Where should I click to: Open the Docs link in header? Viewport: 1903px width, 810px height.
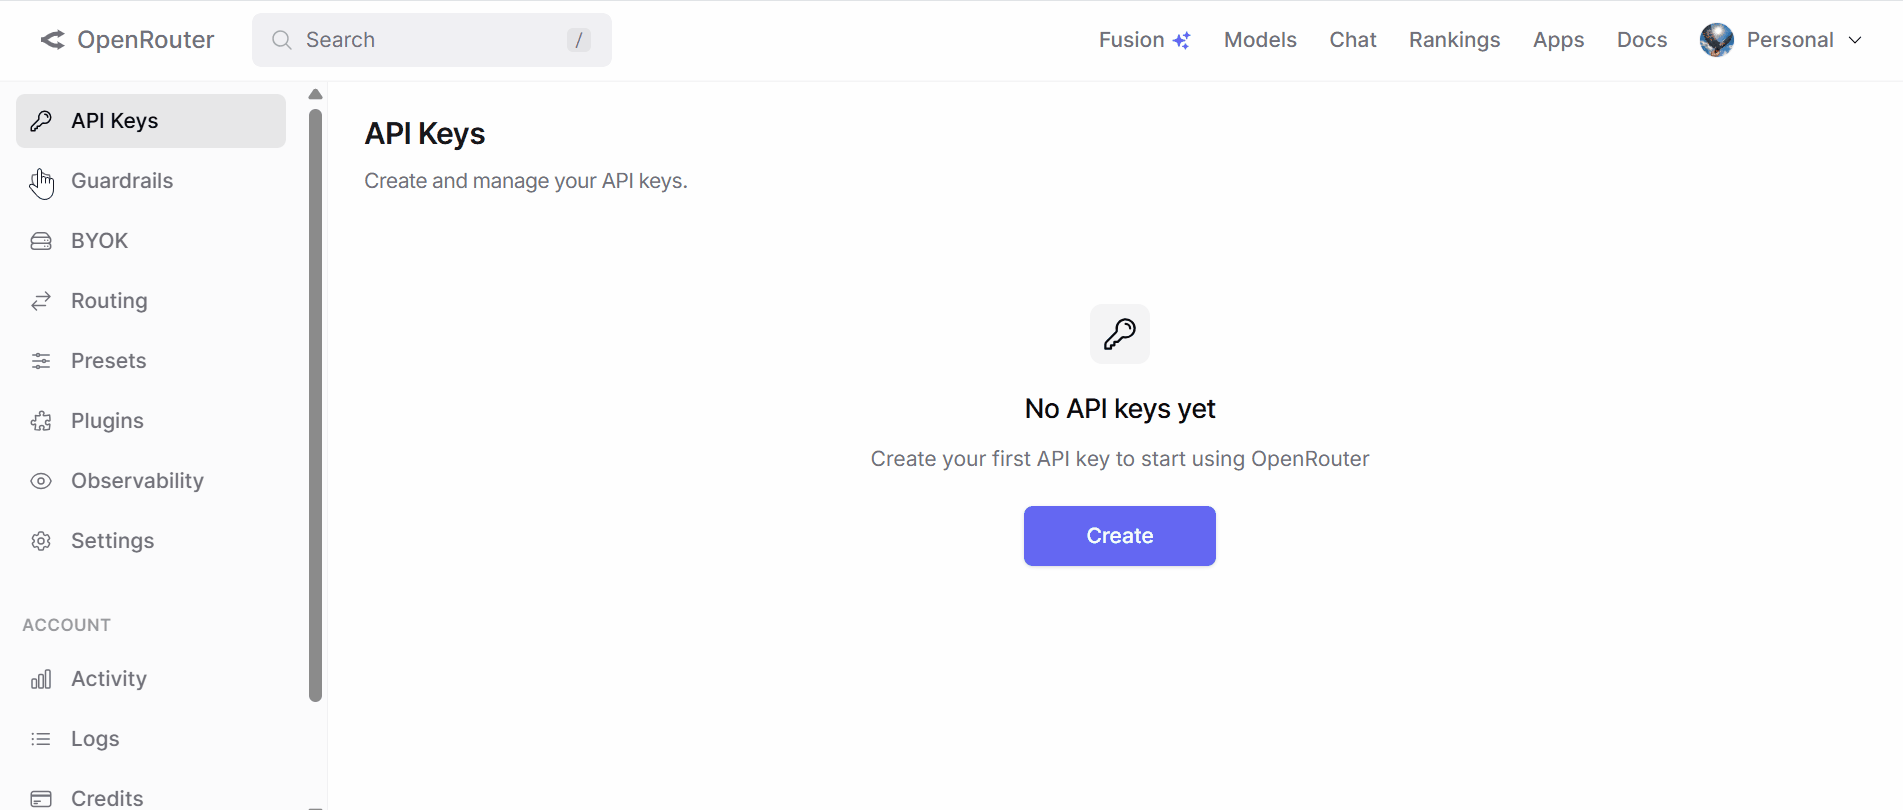click(1641, 40)
